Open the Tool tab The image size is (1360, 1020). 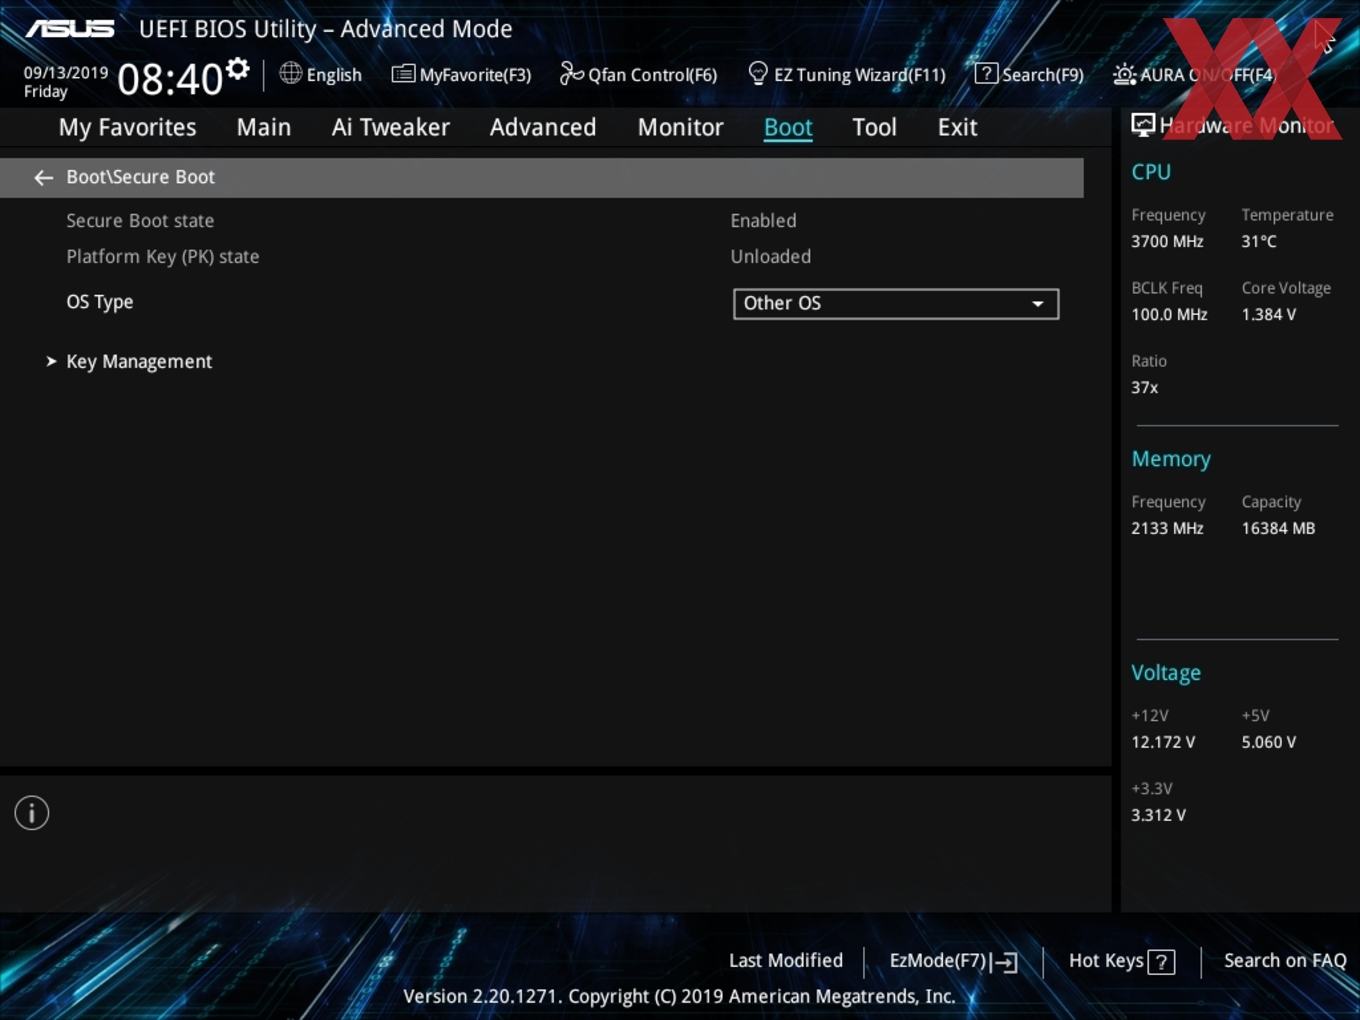point(874,128)
